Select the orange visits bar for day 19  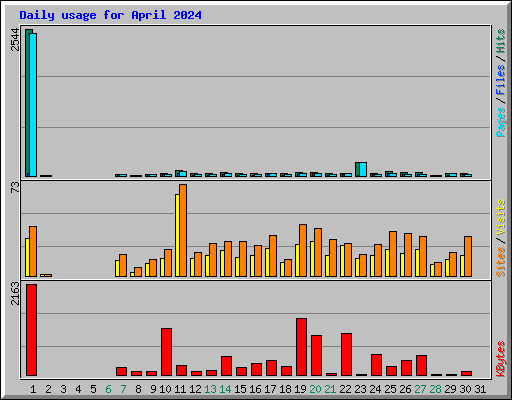[x=303, y=250]
